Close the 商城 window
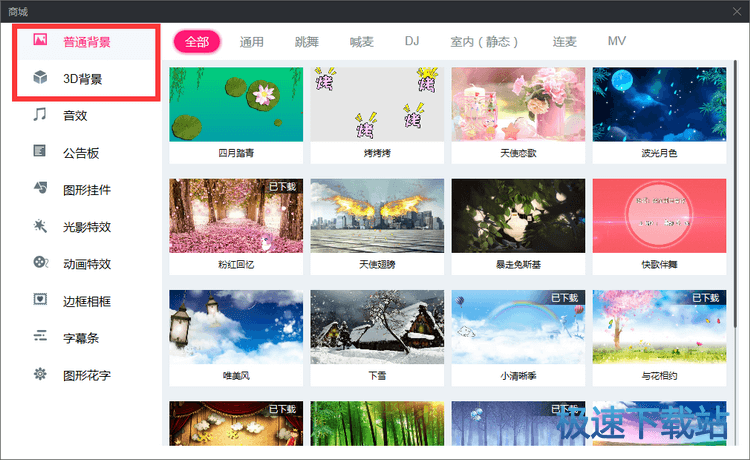750x460 pixels. pyautogui.click(x=737, y=11)
